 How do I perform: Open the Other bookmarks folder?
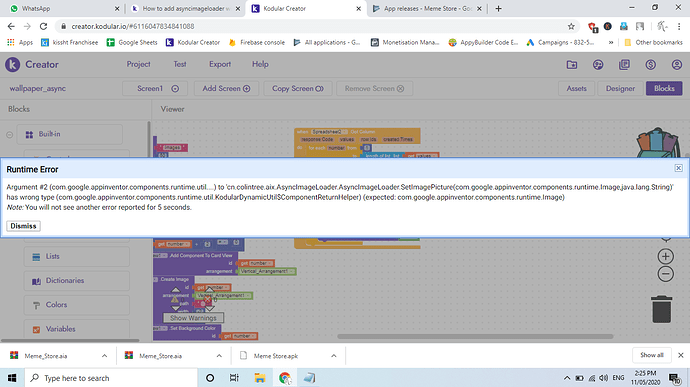click(x=653, y=42)
